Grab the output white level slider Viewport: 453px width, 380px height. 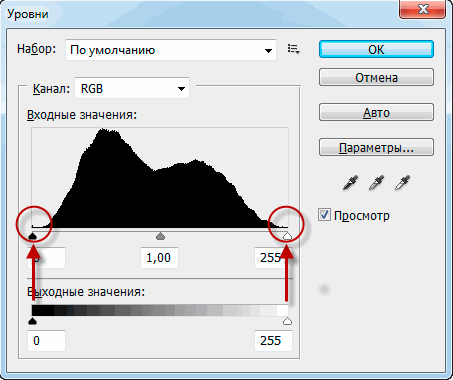click(287, 321)
